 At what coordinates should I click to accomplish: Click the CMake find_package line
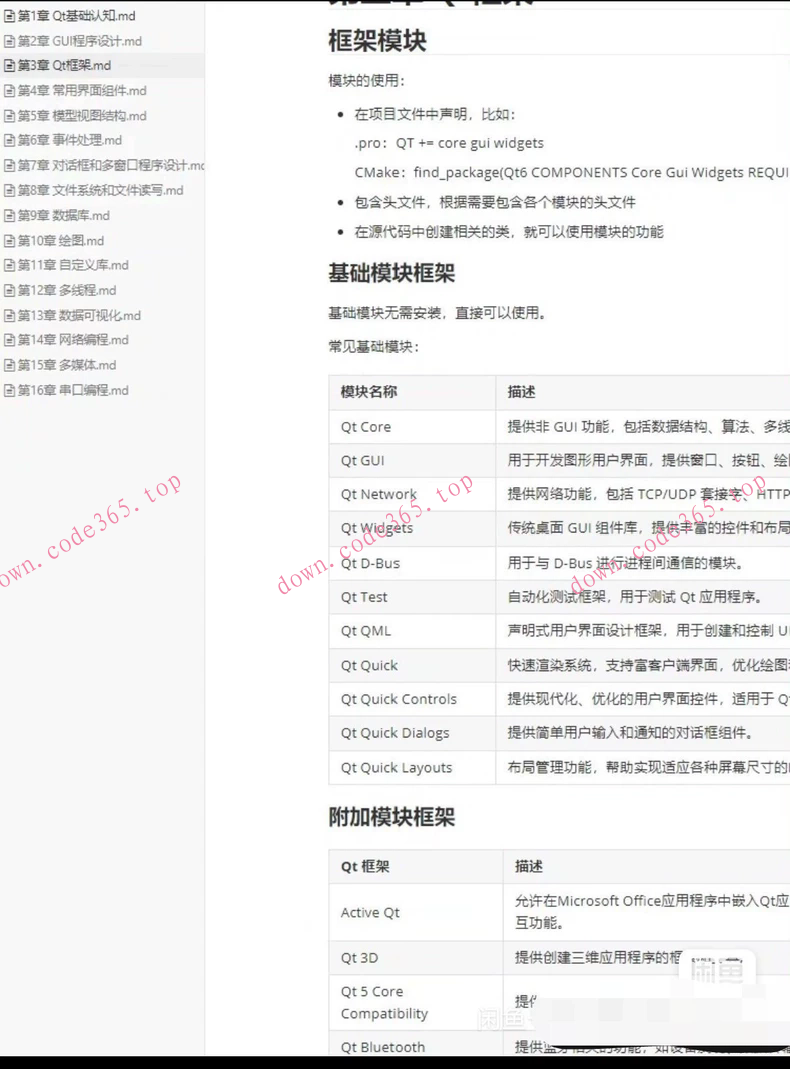[x=572, y=172]
